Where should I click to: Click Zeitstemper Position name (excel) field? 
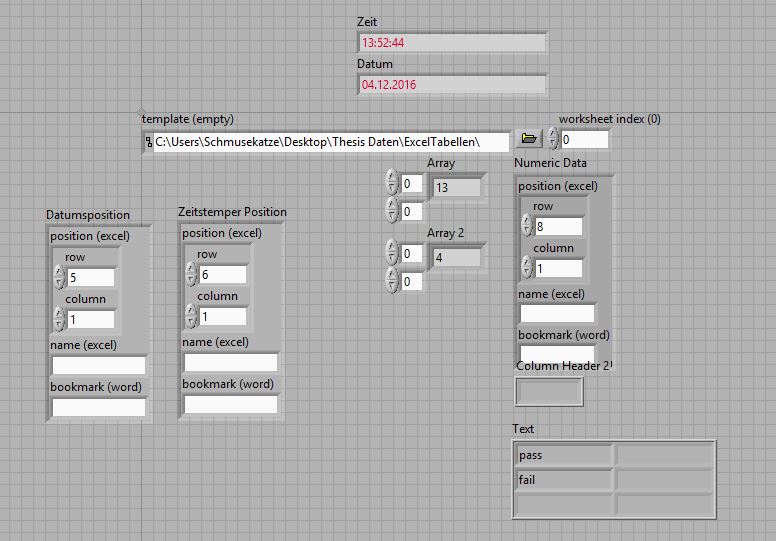[x=231, y=362]
